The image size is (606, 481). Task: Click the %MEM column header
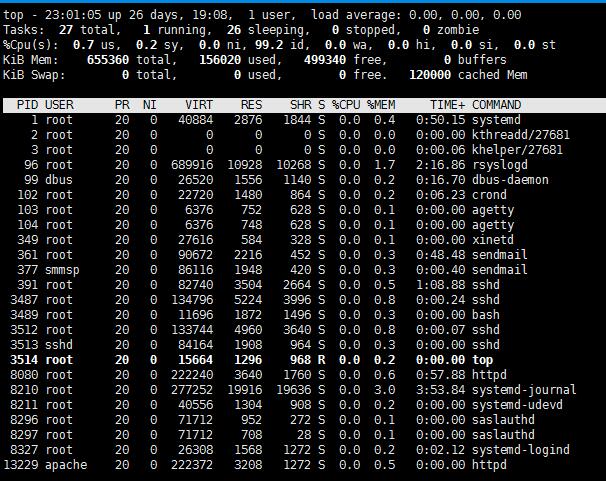(x=382, y=104)
